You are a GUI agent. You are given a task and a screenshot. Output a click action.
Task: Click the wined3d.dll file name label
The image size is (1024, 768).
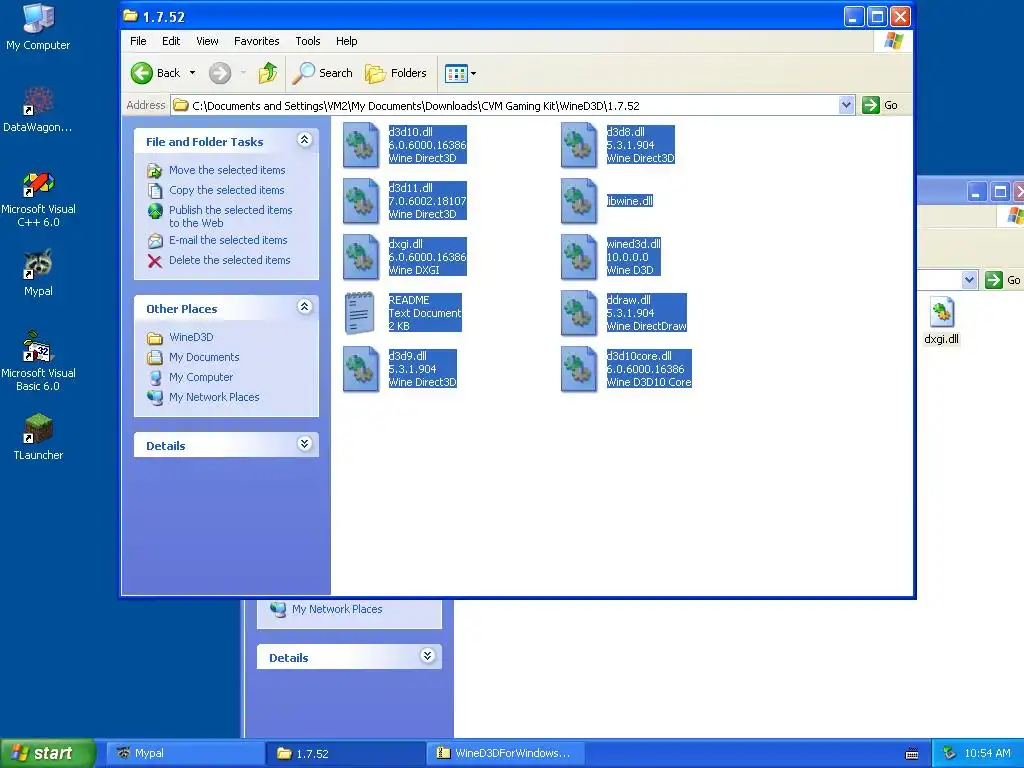point(633,244)
